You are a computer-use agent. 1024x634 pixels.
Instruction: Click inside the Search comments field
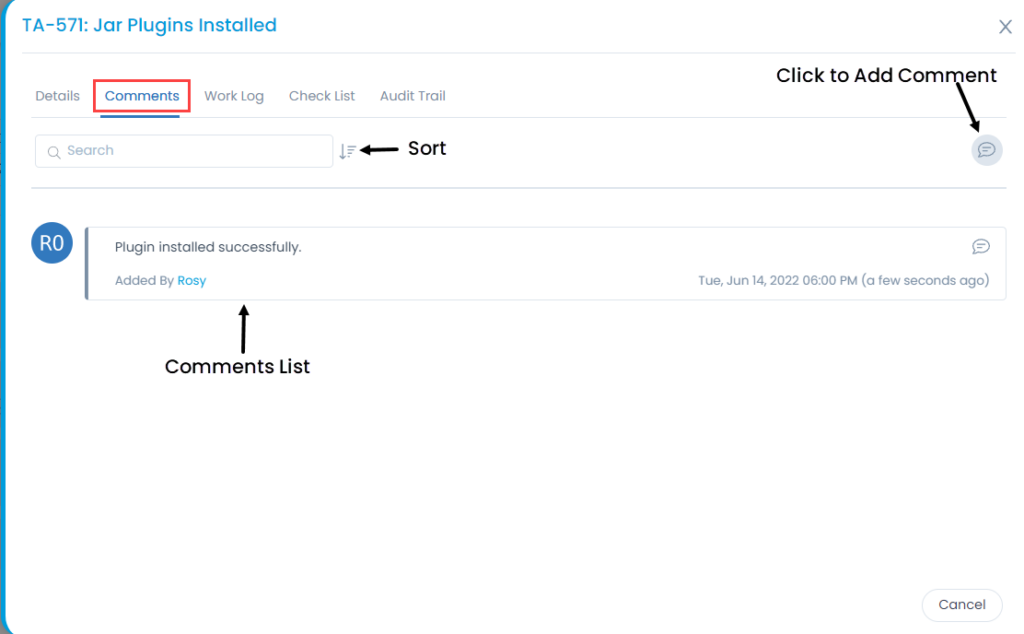pyautogui.click(x=184, y=150)
